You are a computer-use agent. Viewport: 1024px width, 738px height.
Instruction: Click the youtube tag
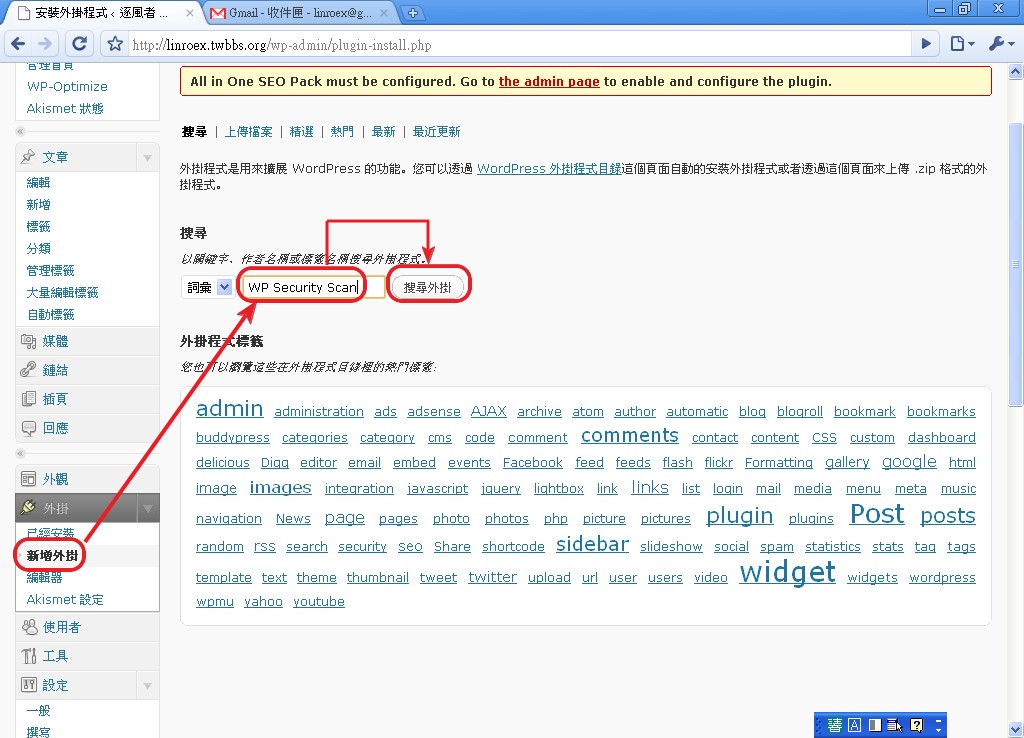pyautogui.click(x=319, y=602)
